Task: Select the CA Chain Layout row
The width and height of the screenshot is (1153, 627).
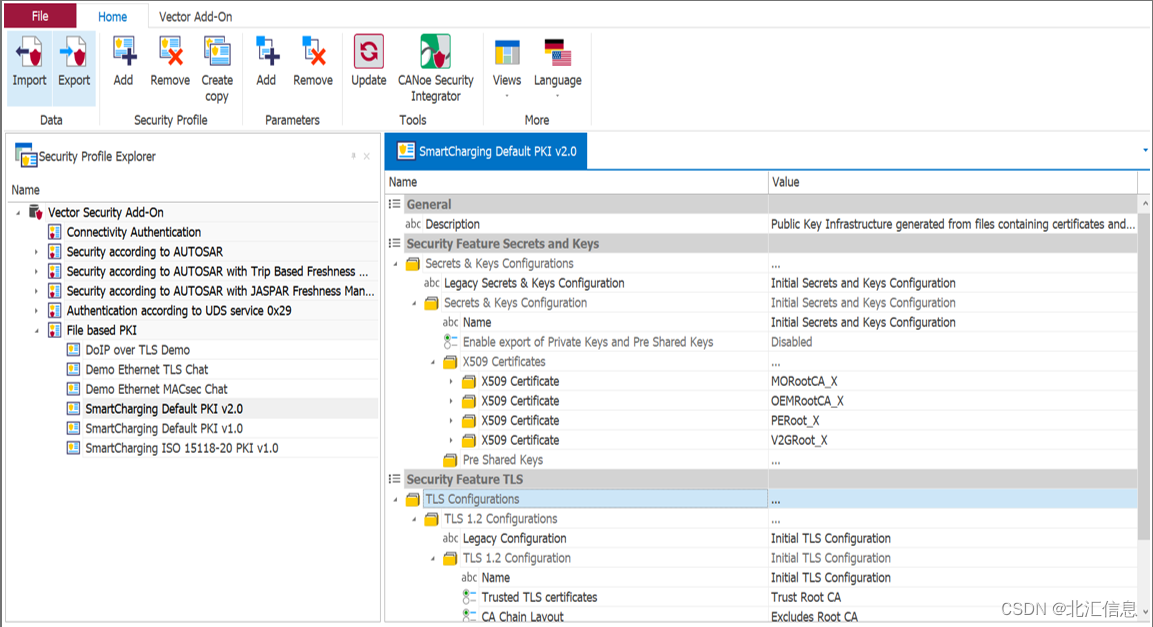Action: (761, 616)
